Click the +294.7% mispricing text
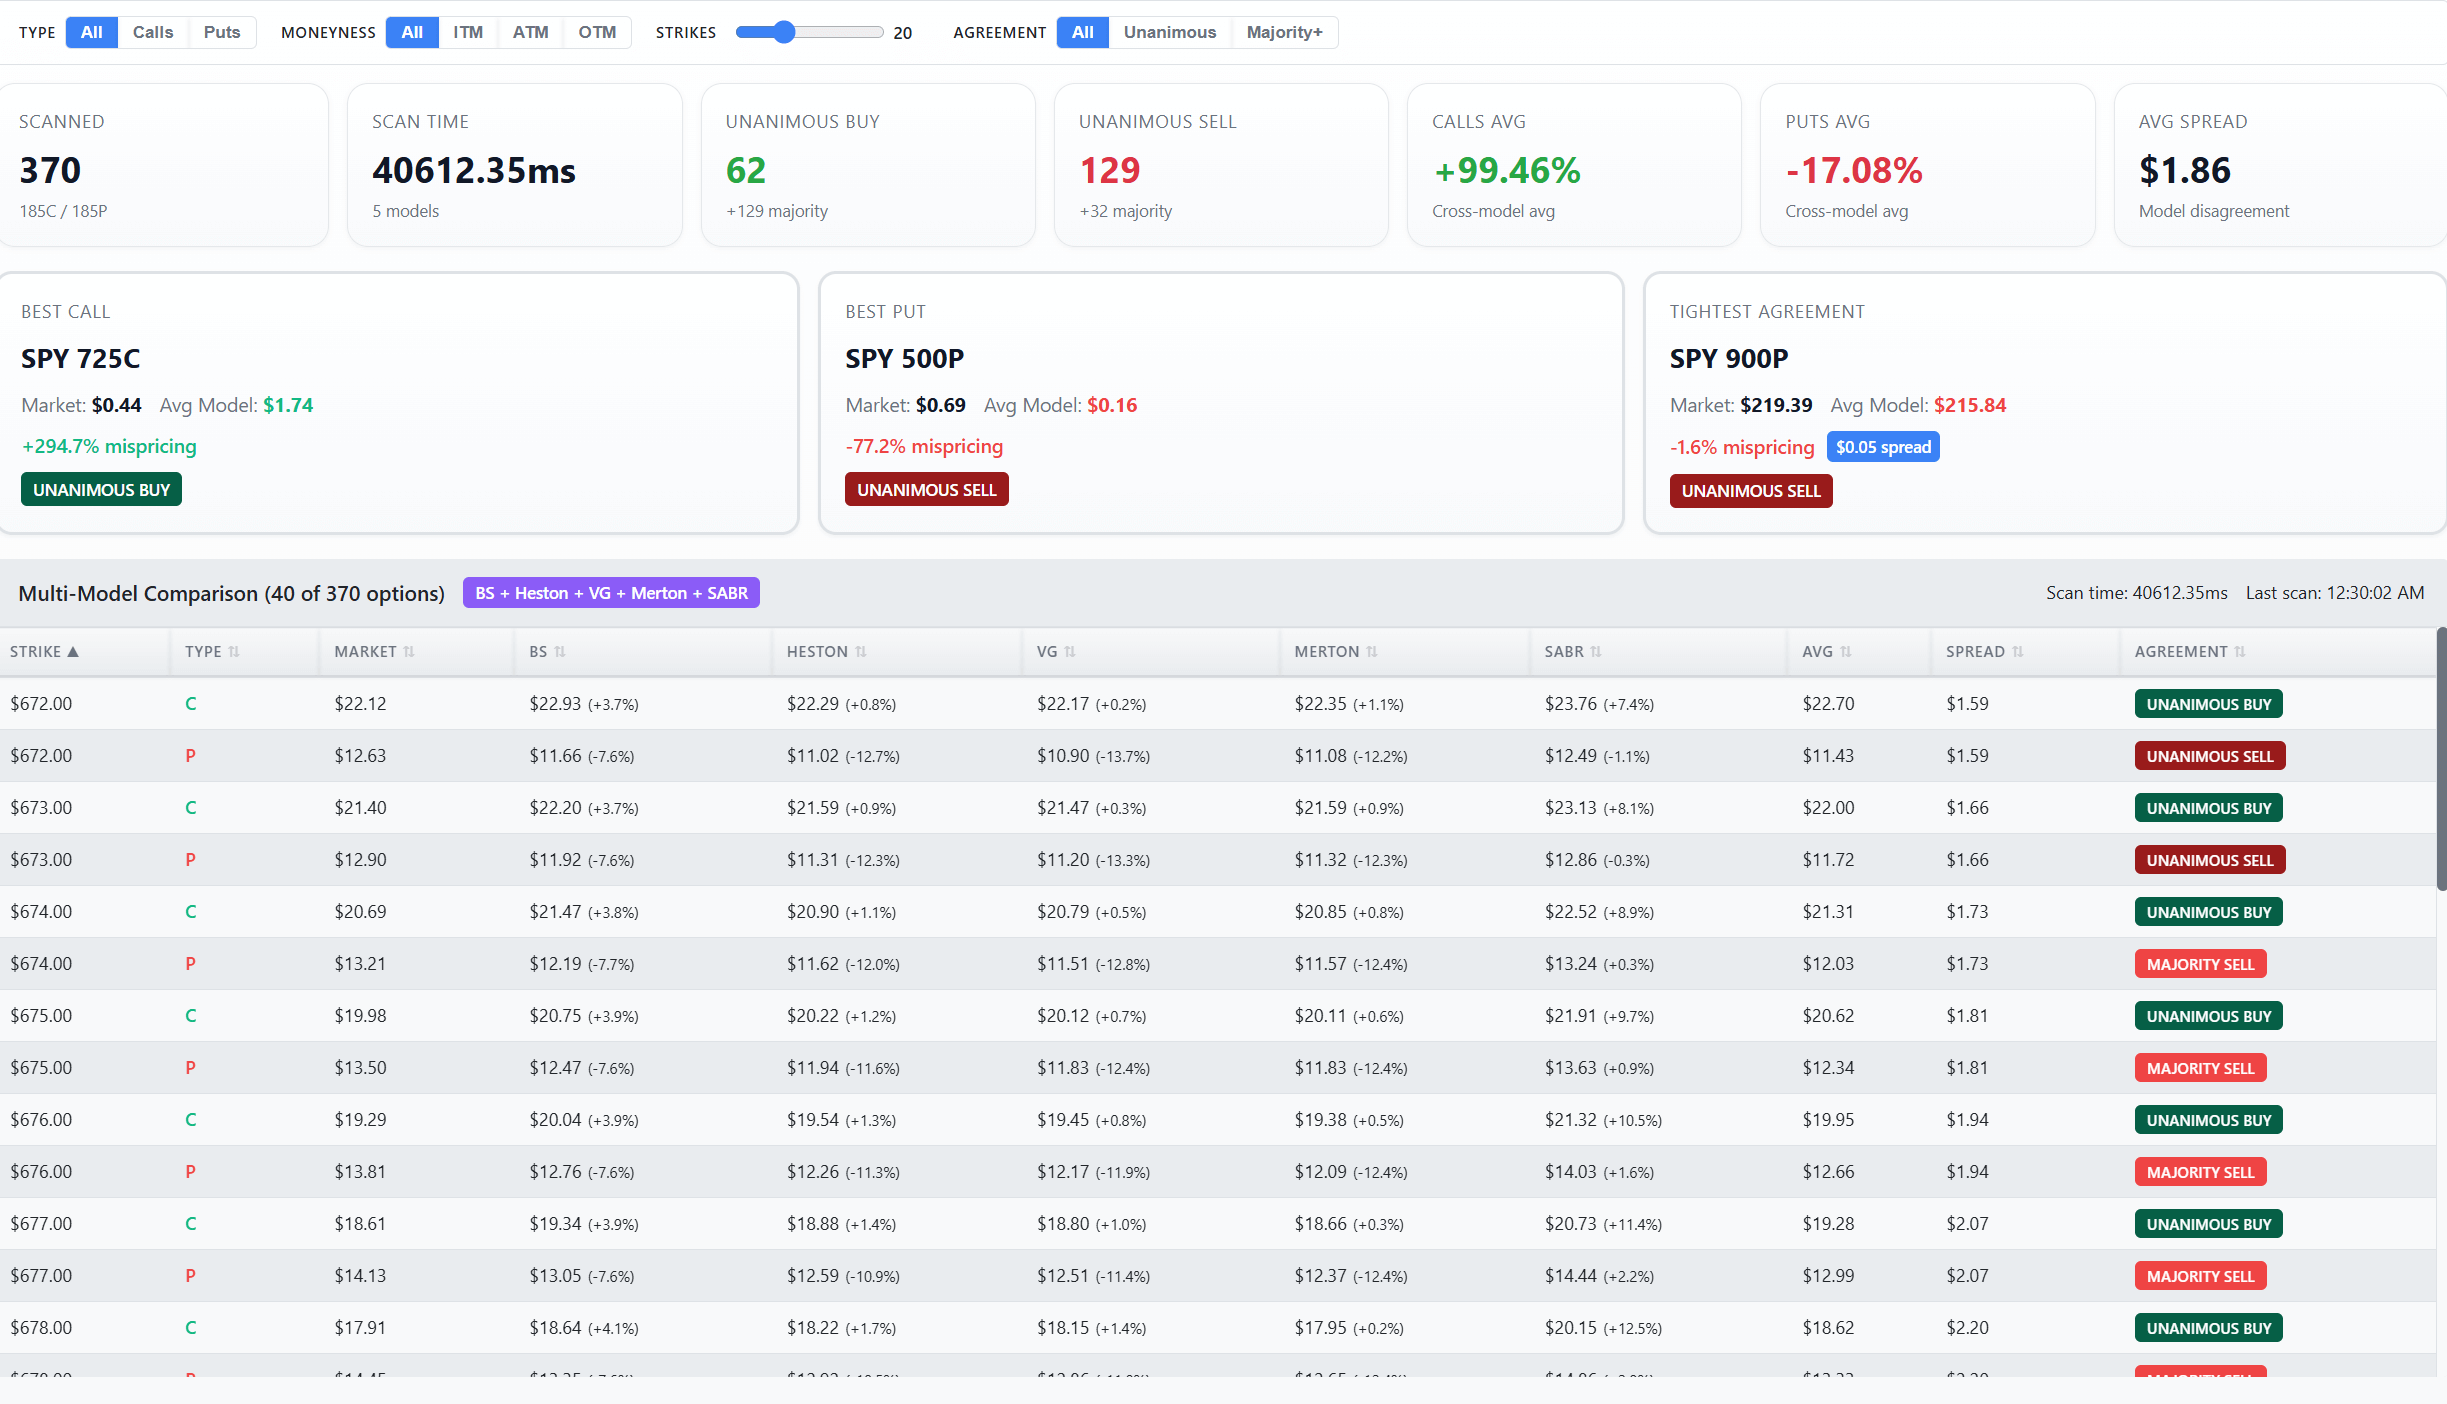This screenshot has width=2447, height=1404. coord(109,446)
